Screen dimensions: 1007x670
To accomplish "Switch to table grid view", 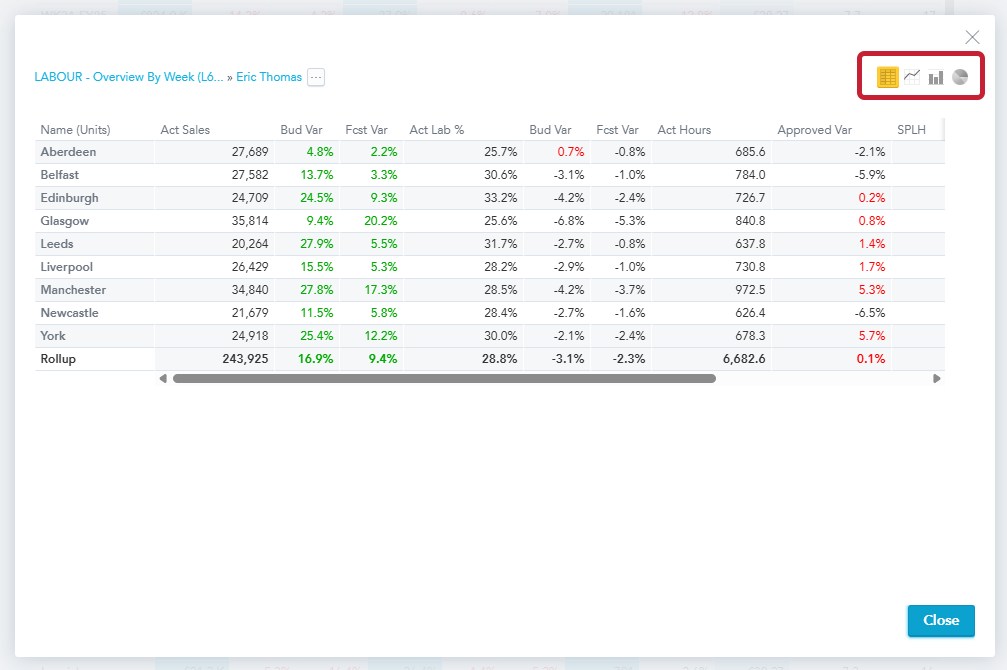I will [x=887, y=77].
